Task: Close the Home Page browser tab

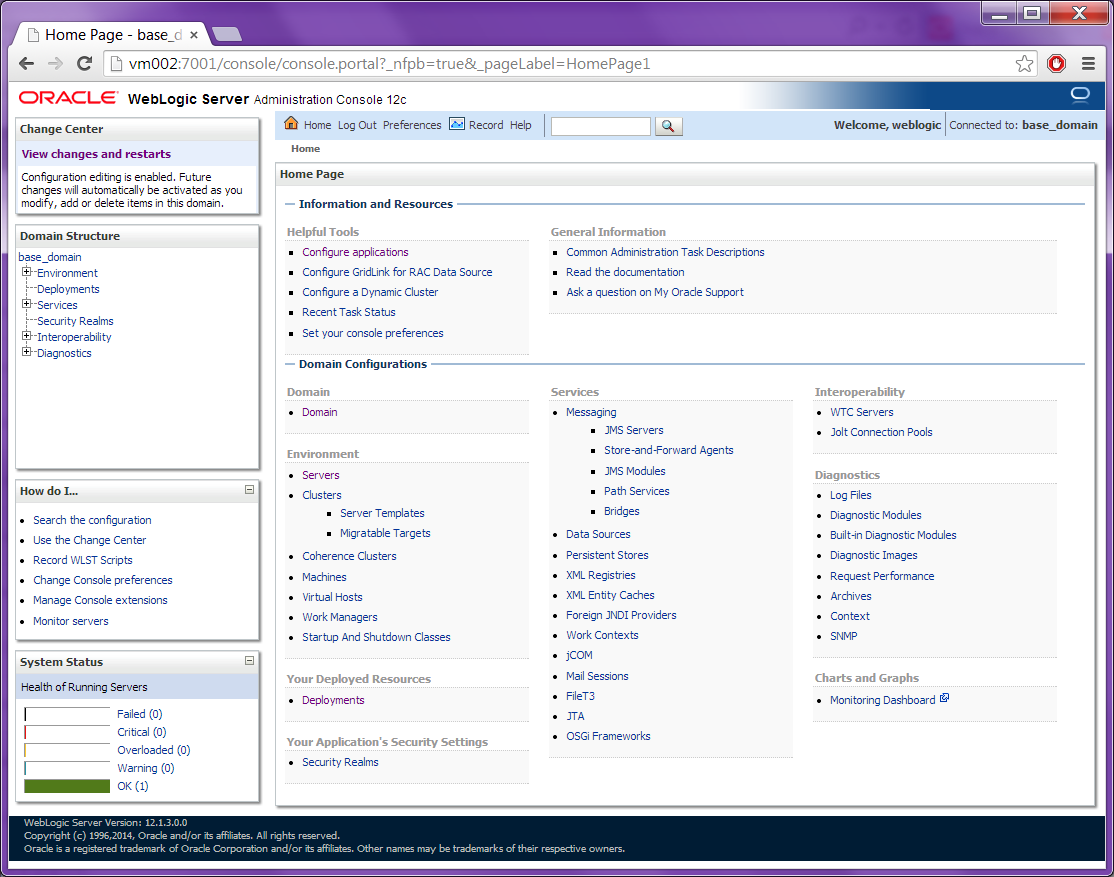Action: click(x=194, y=35)
